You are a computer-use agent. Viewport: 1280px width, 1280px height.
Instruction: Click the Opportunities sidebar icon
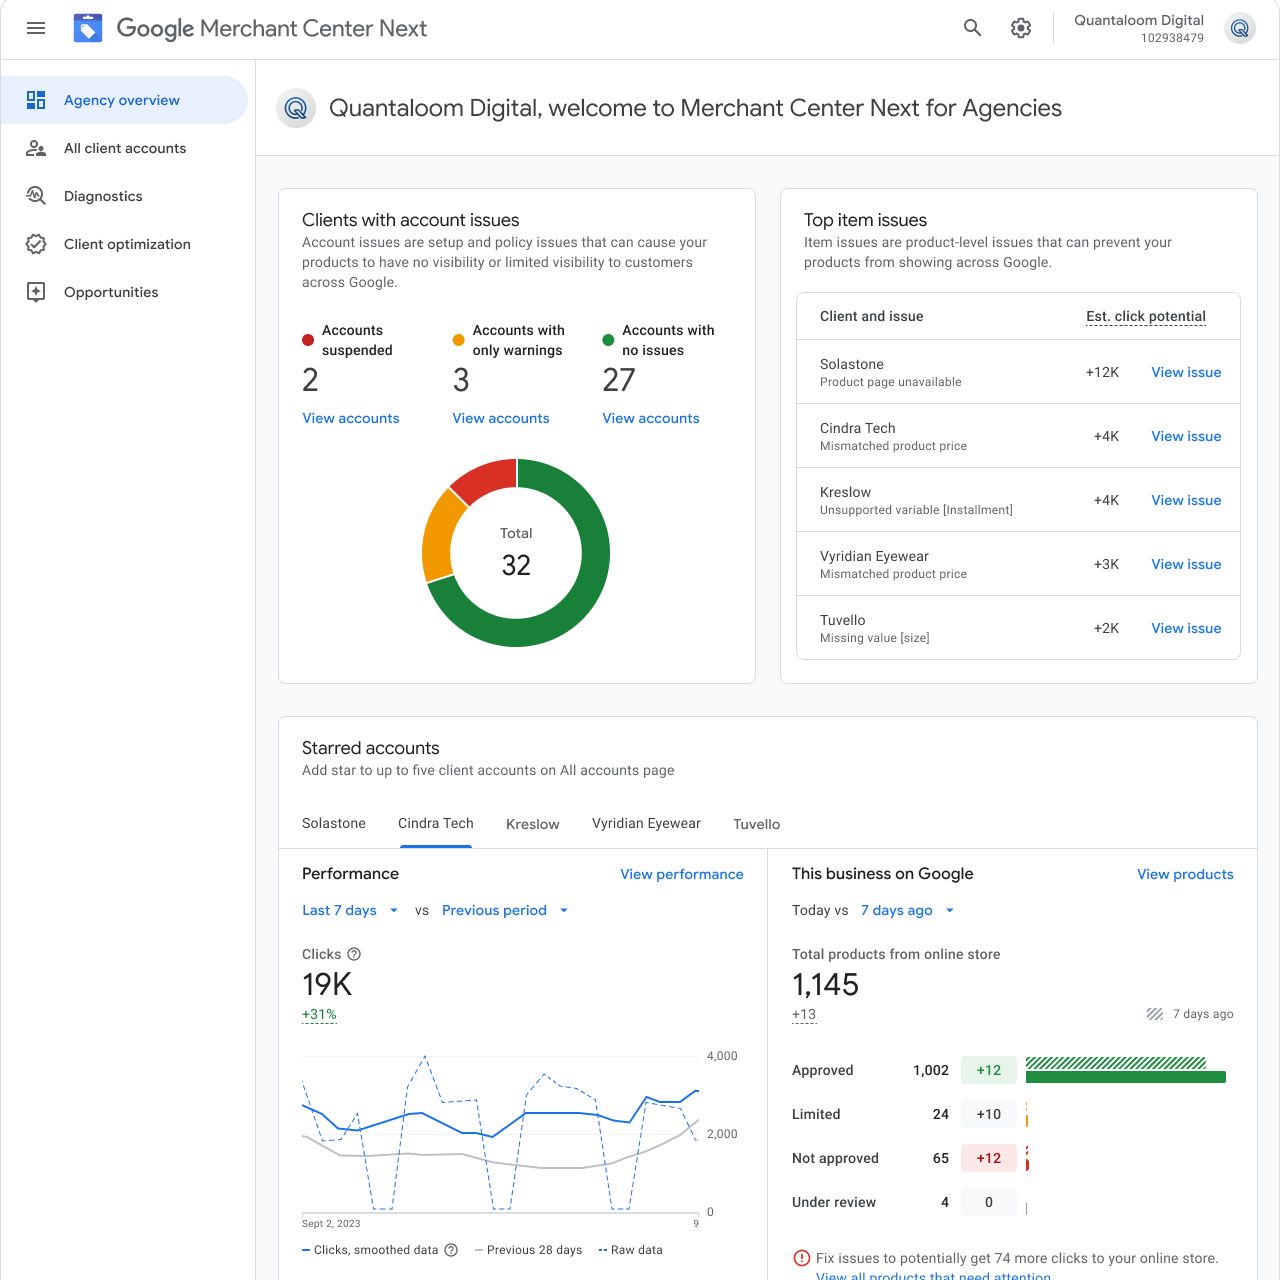pyautogui.click(x=36, y=292)
